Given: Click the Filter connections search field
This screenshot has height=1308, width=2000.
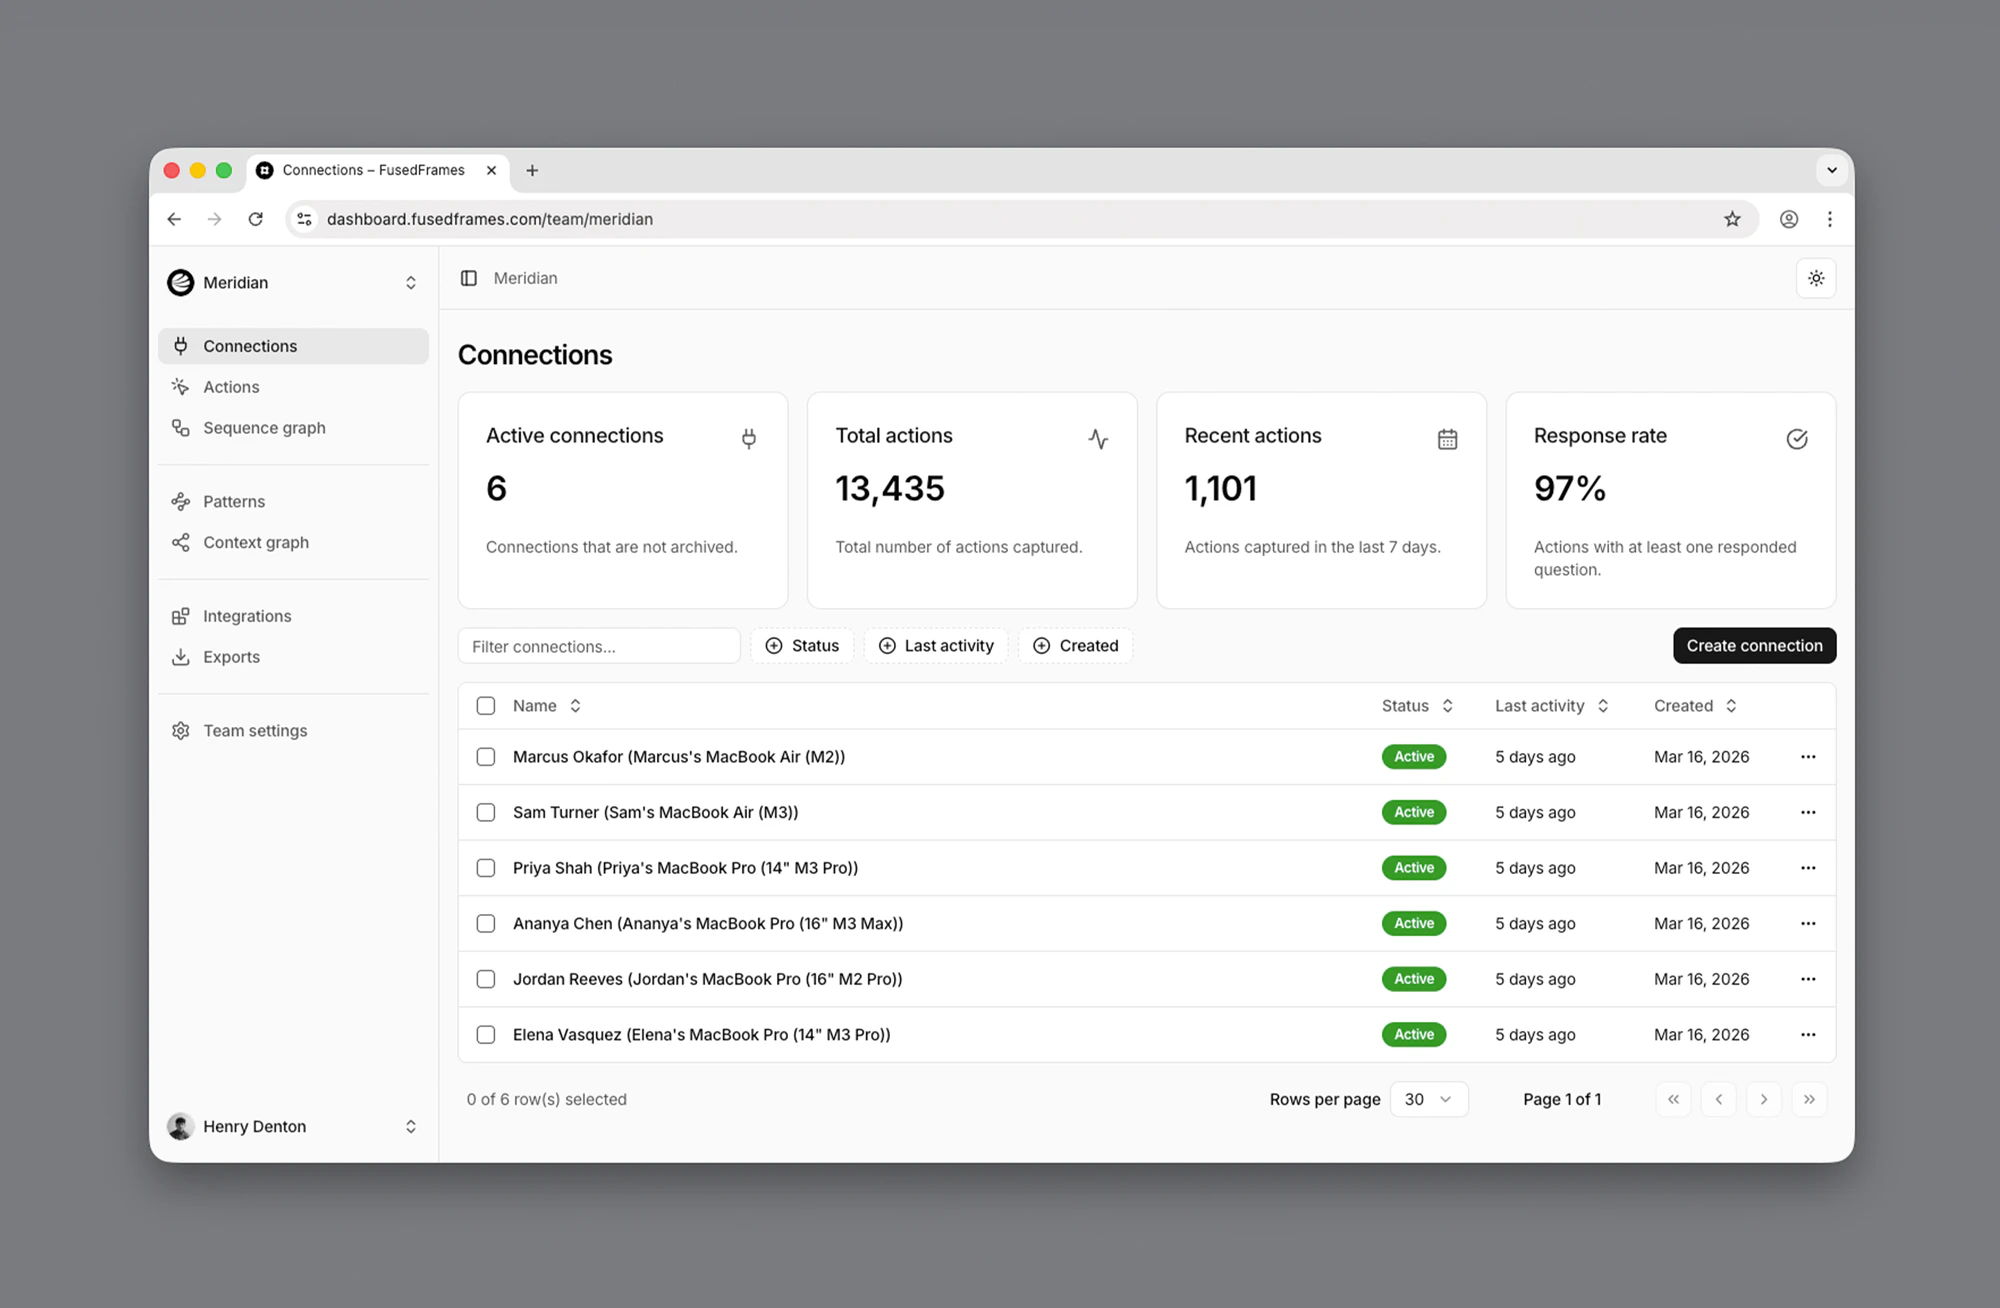Looking at the screenshot, I should coord(599,646).
